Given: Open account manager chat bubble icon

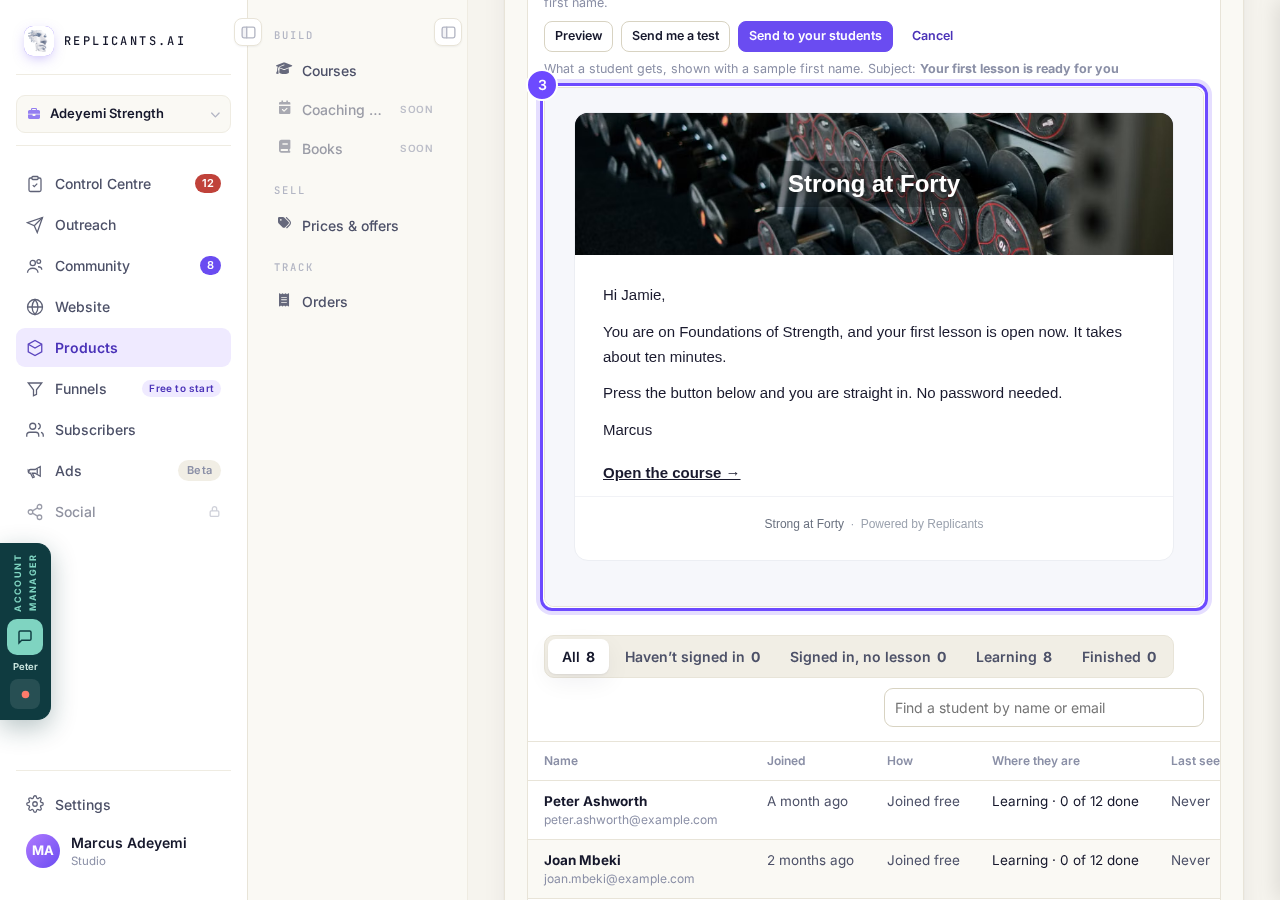Looking at the screenshot, I should (25, 637).
